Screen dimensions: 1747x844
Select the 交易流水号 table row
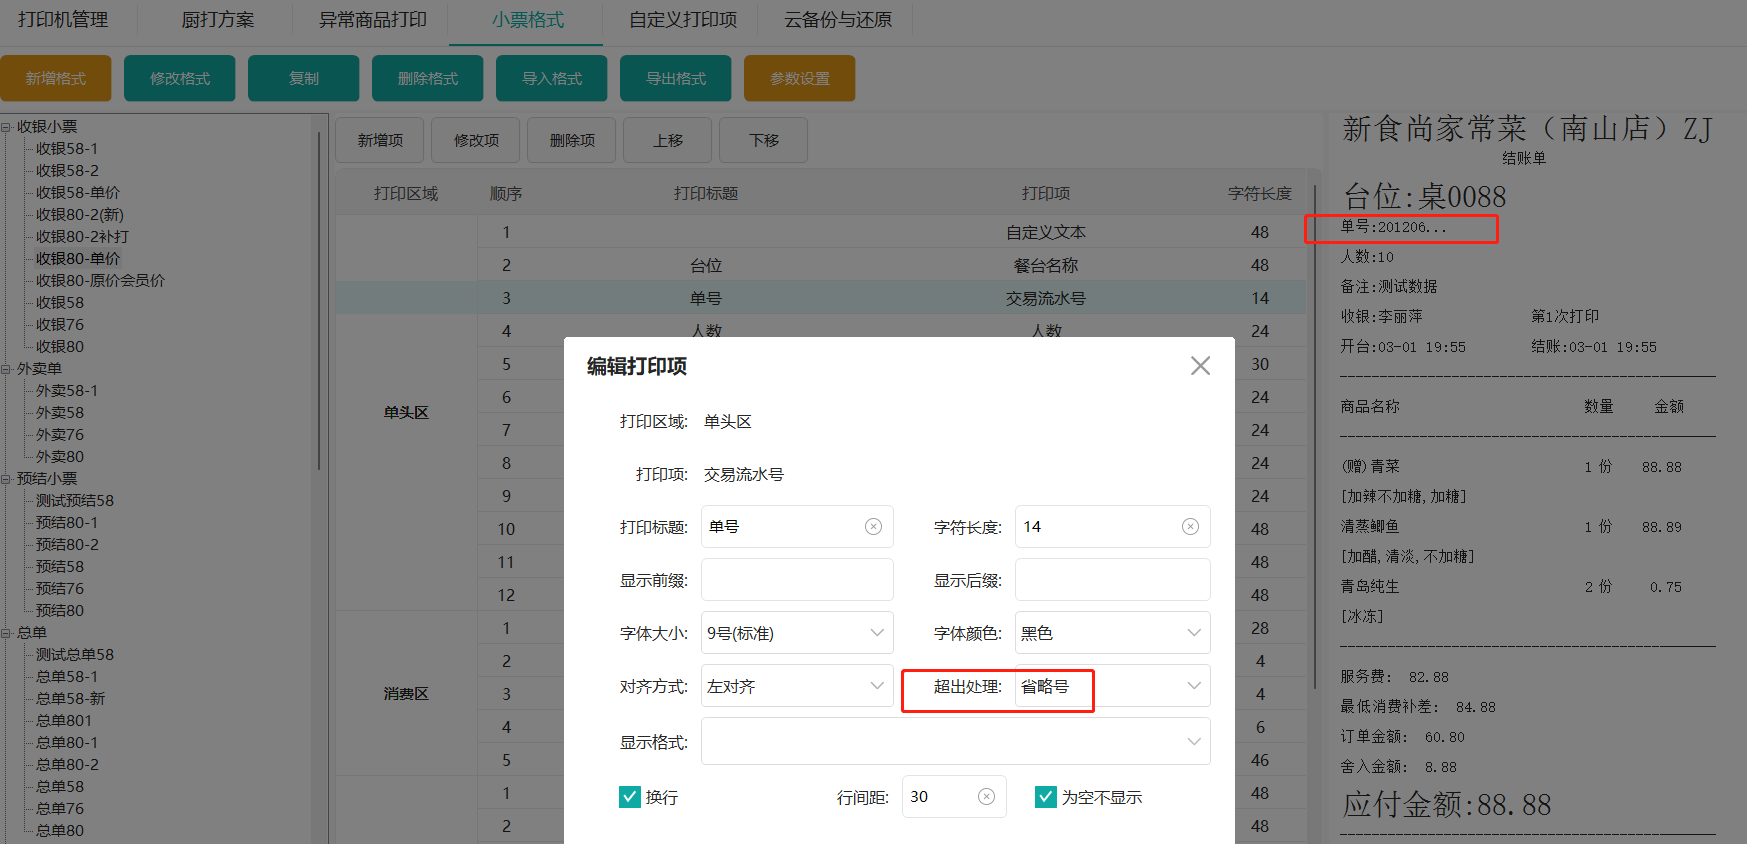820,298
